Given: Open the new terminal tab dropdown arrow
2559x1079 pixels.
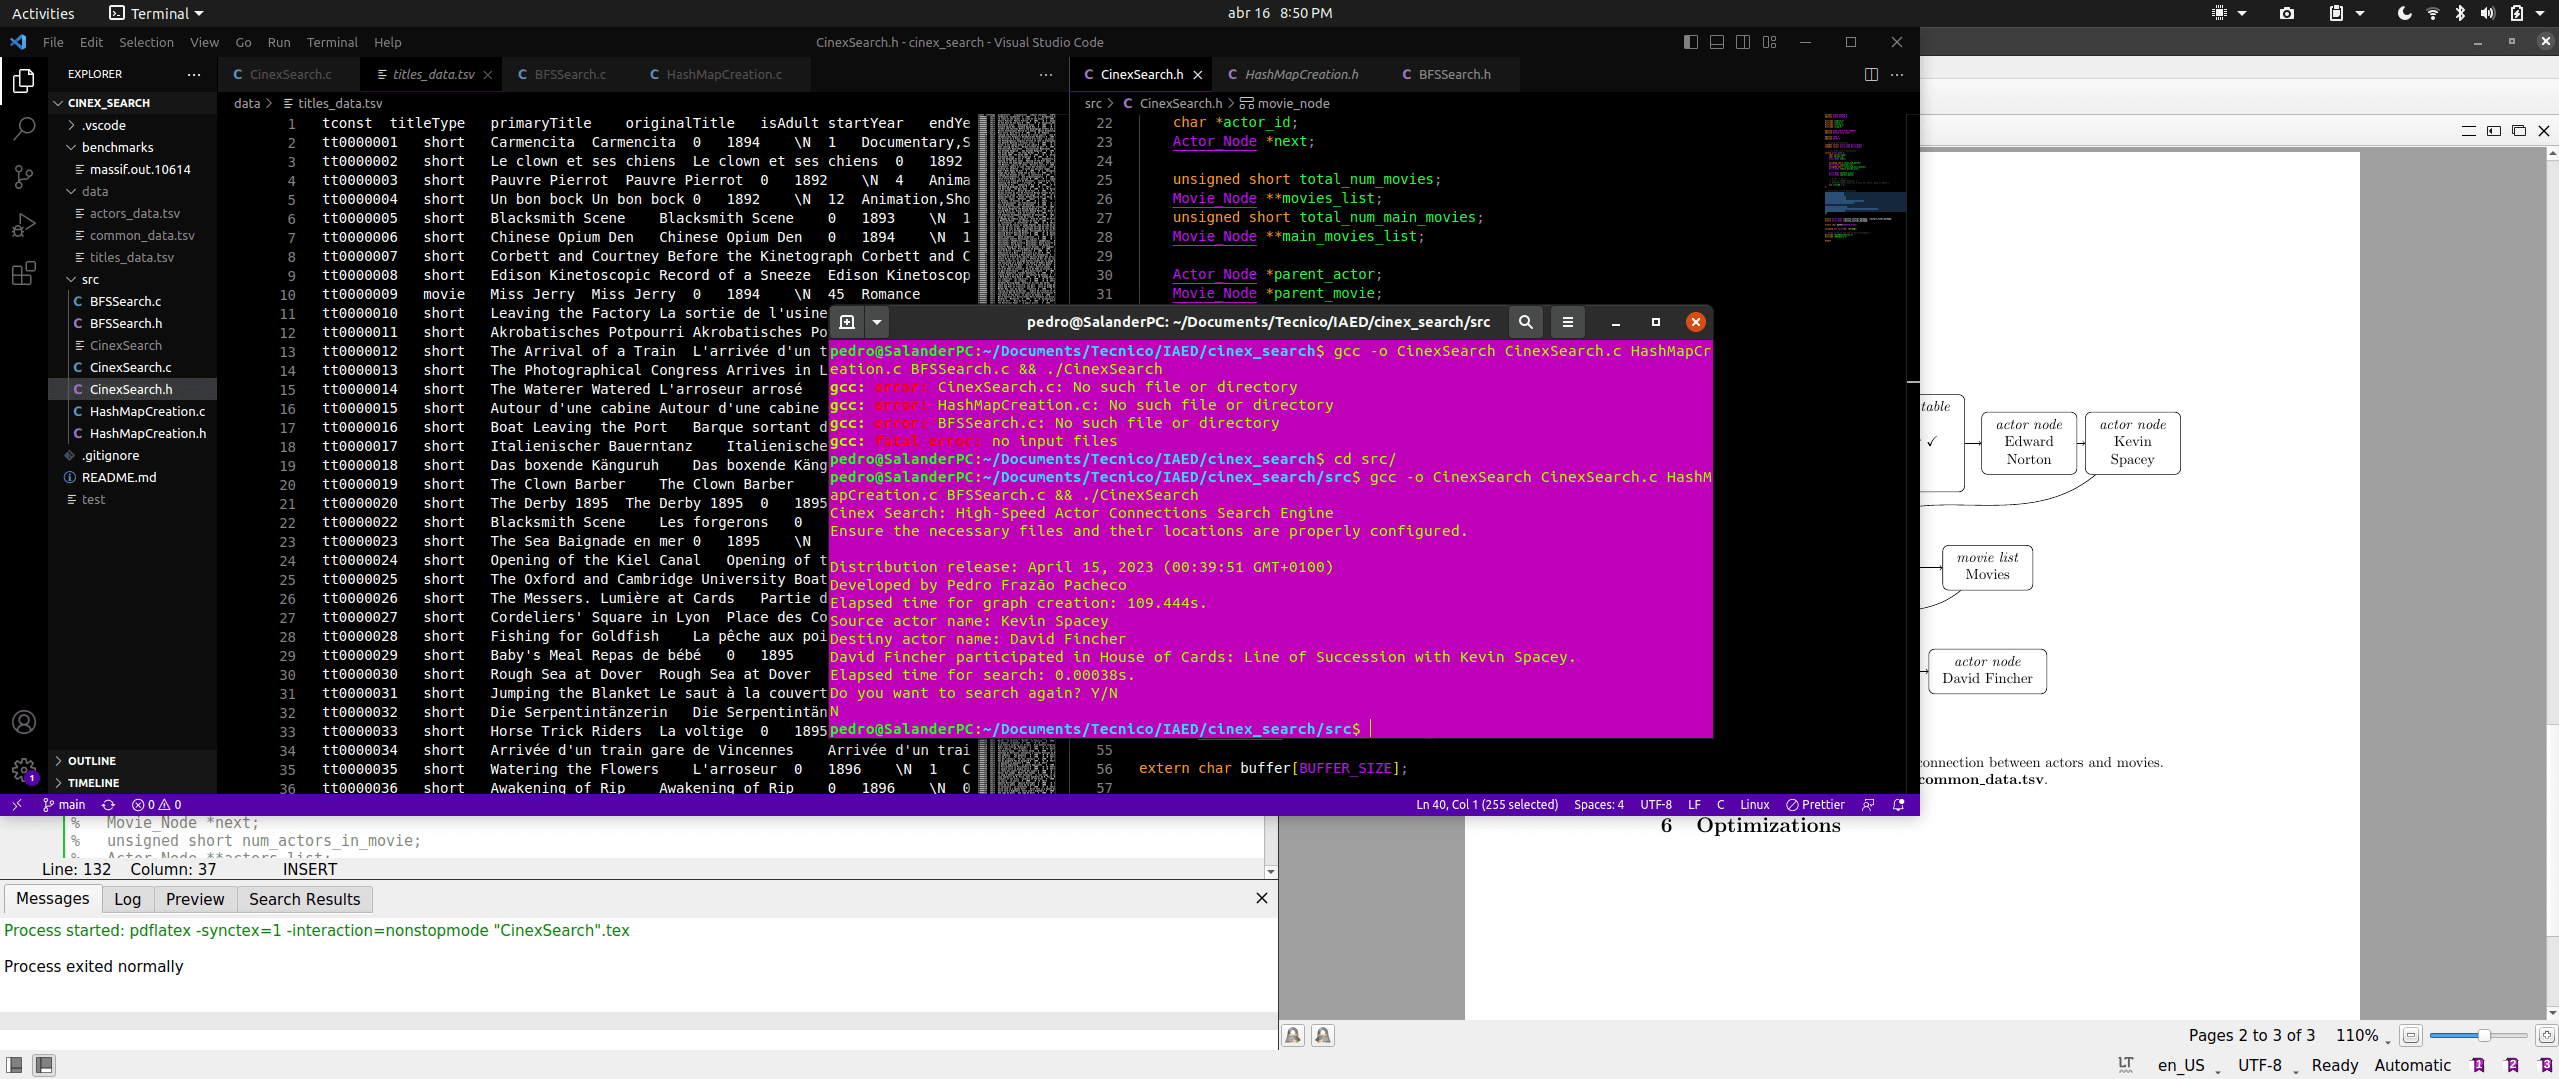Looking at the screenshot, I should (876, 322).
